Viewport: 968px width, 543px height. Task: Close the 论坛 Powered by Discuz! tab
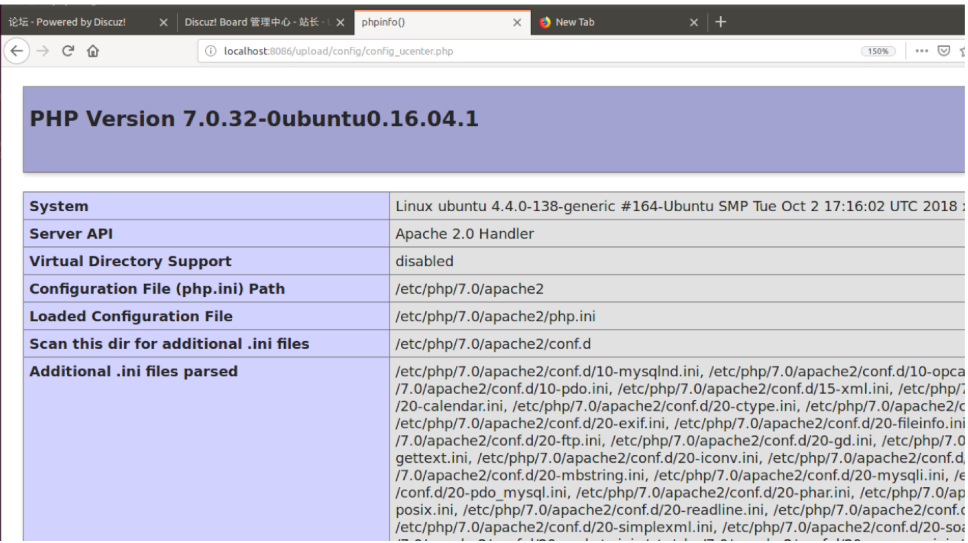pos(164,22)
